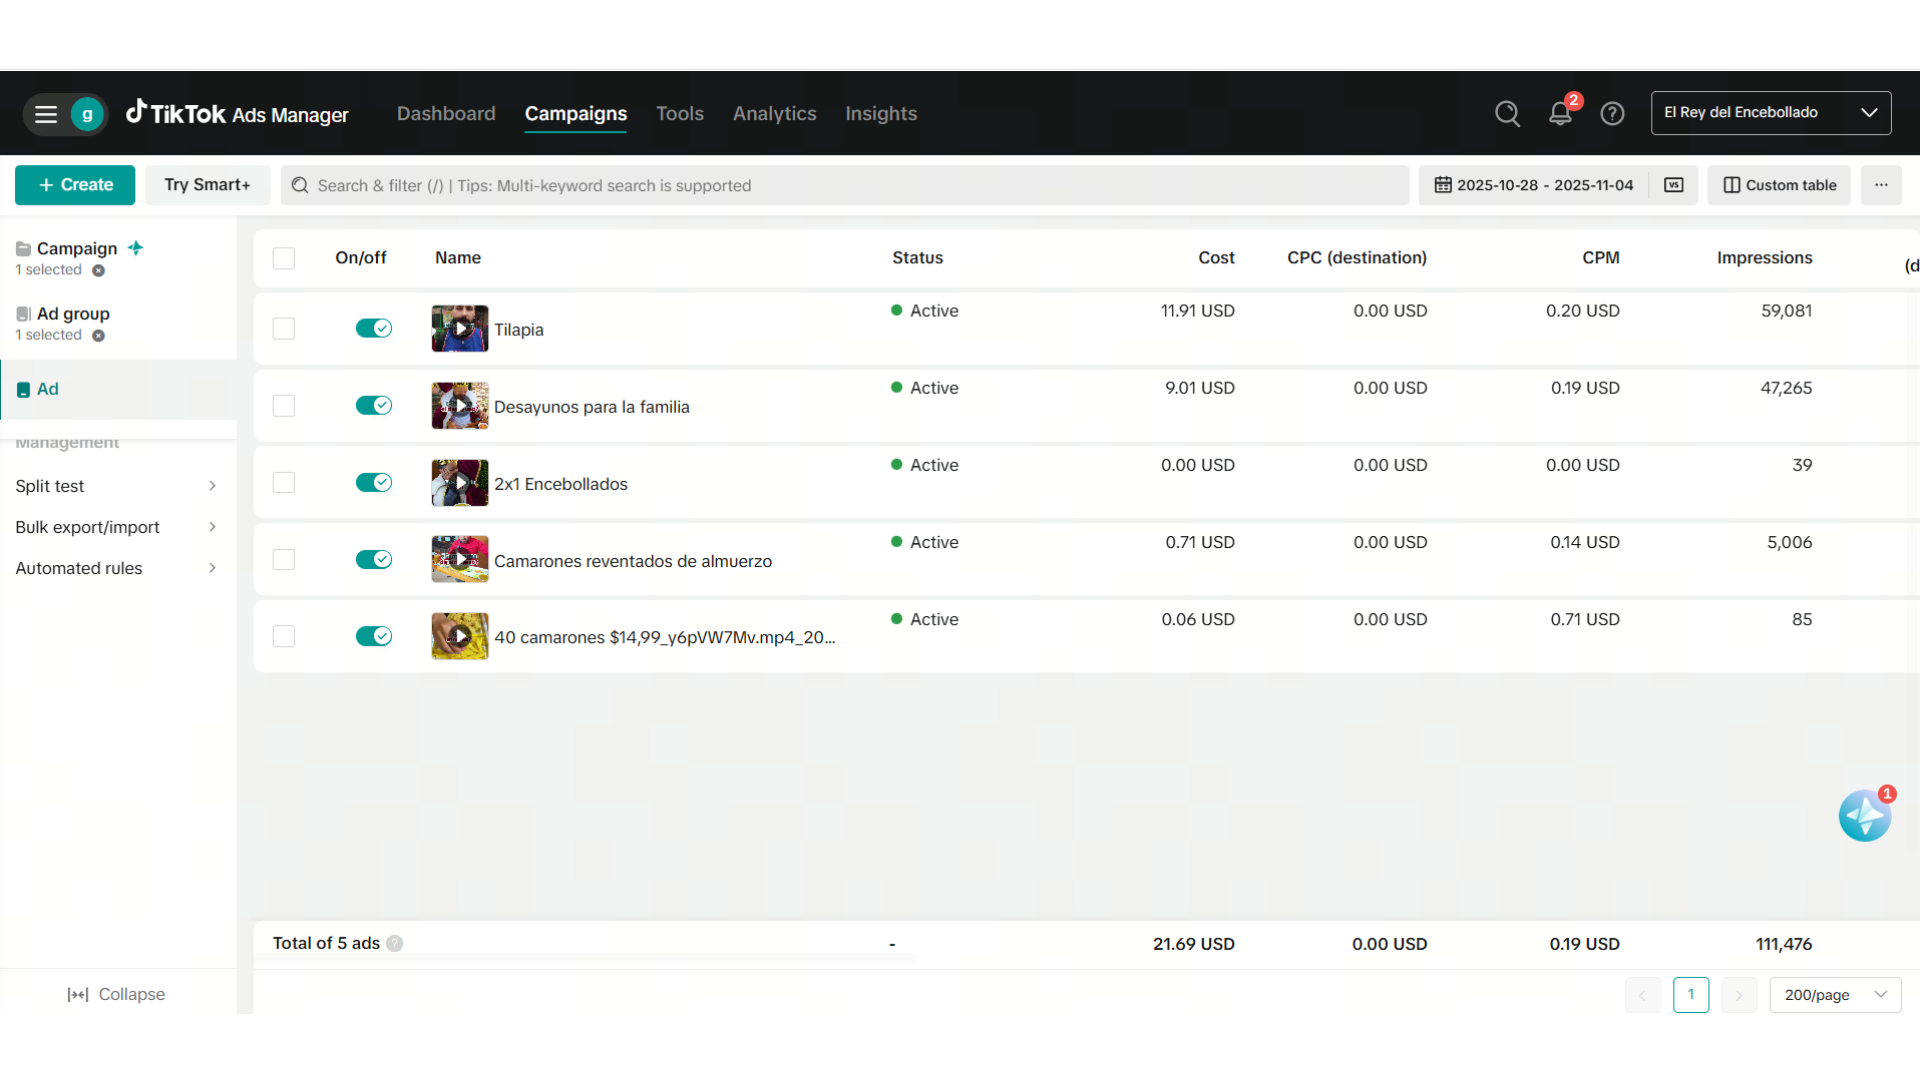Turn off the Tilapia ad toggle
1920x1080 pixels.
373,329
